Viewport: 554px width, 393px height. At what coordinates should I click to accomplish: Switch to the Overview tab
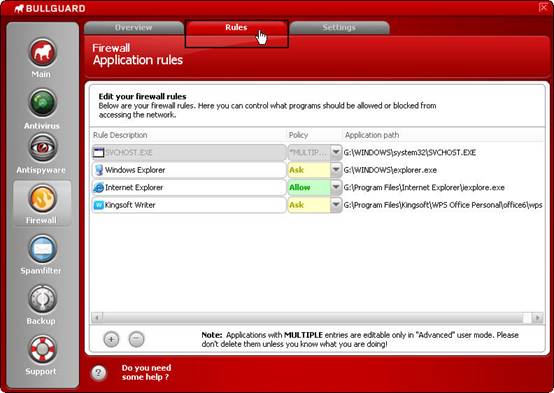(134, 28)
